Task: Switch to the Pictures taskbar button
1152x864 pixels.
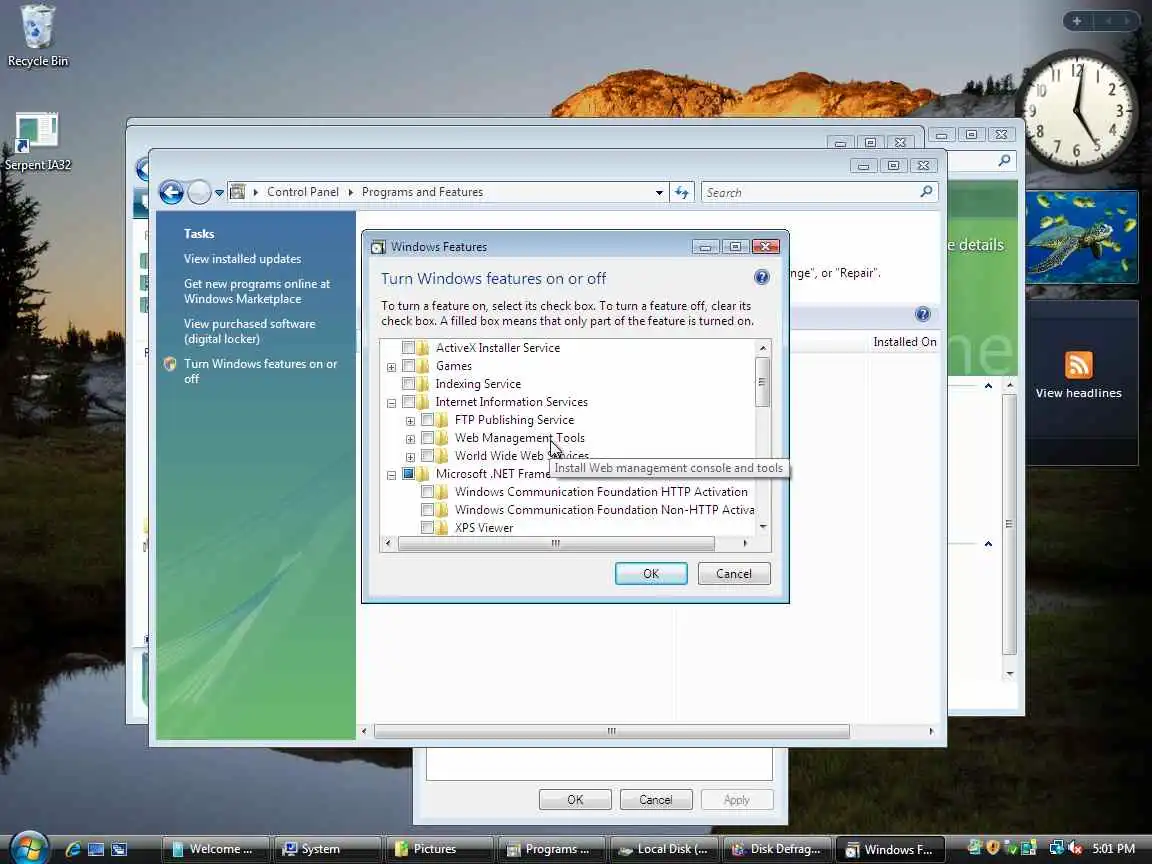Action: point(439,849)
